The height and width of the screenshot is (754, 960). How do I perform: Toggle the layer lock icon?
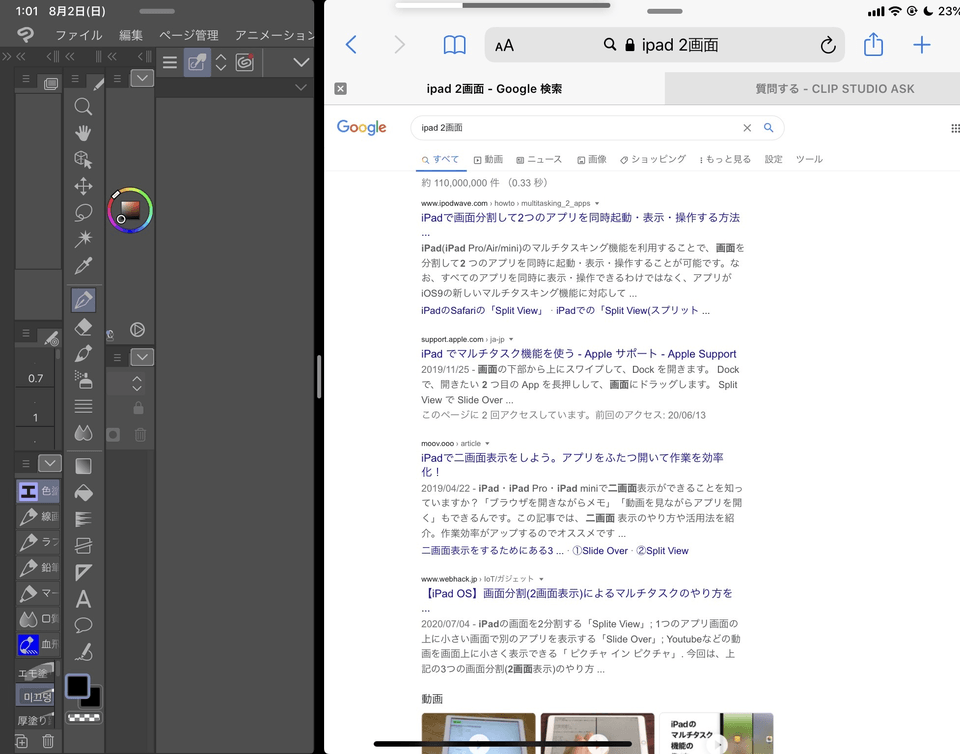[x=138, y=408]
